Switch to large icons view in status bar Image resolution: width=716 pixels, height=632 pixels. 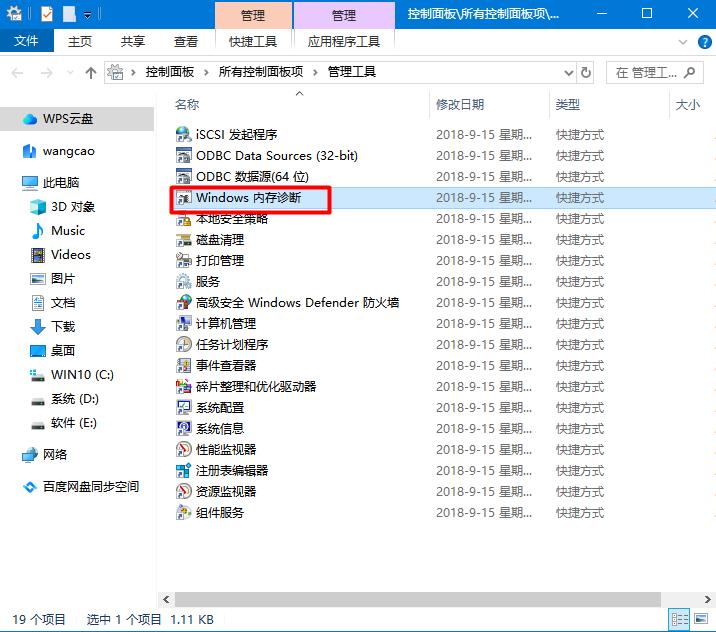pos(702,620)
